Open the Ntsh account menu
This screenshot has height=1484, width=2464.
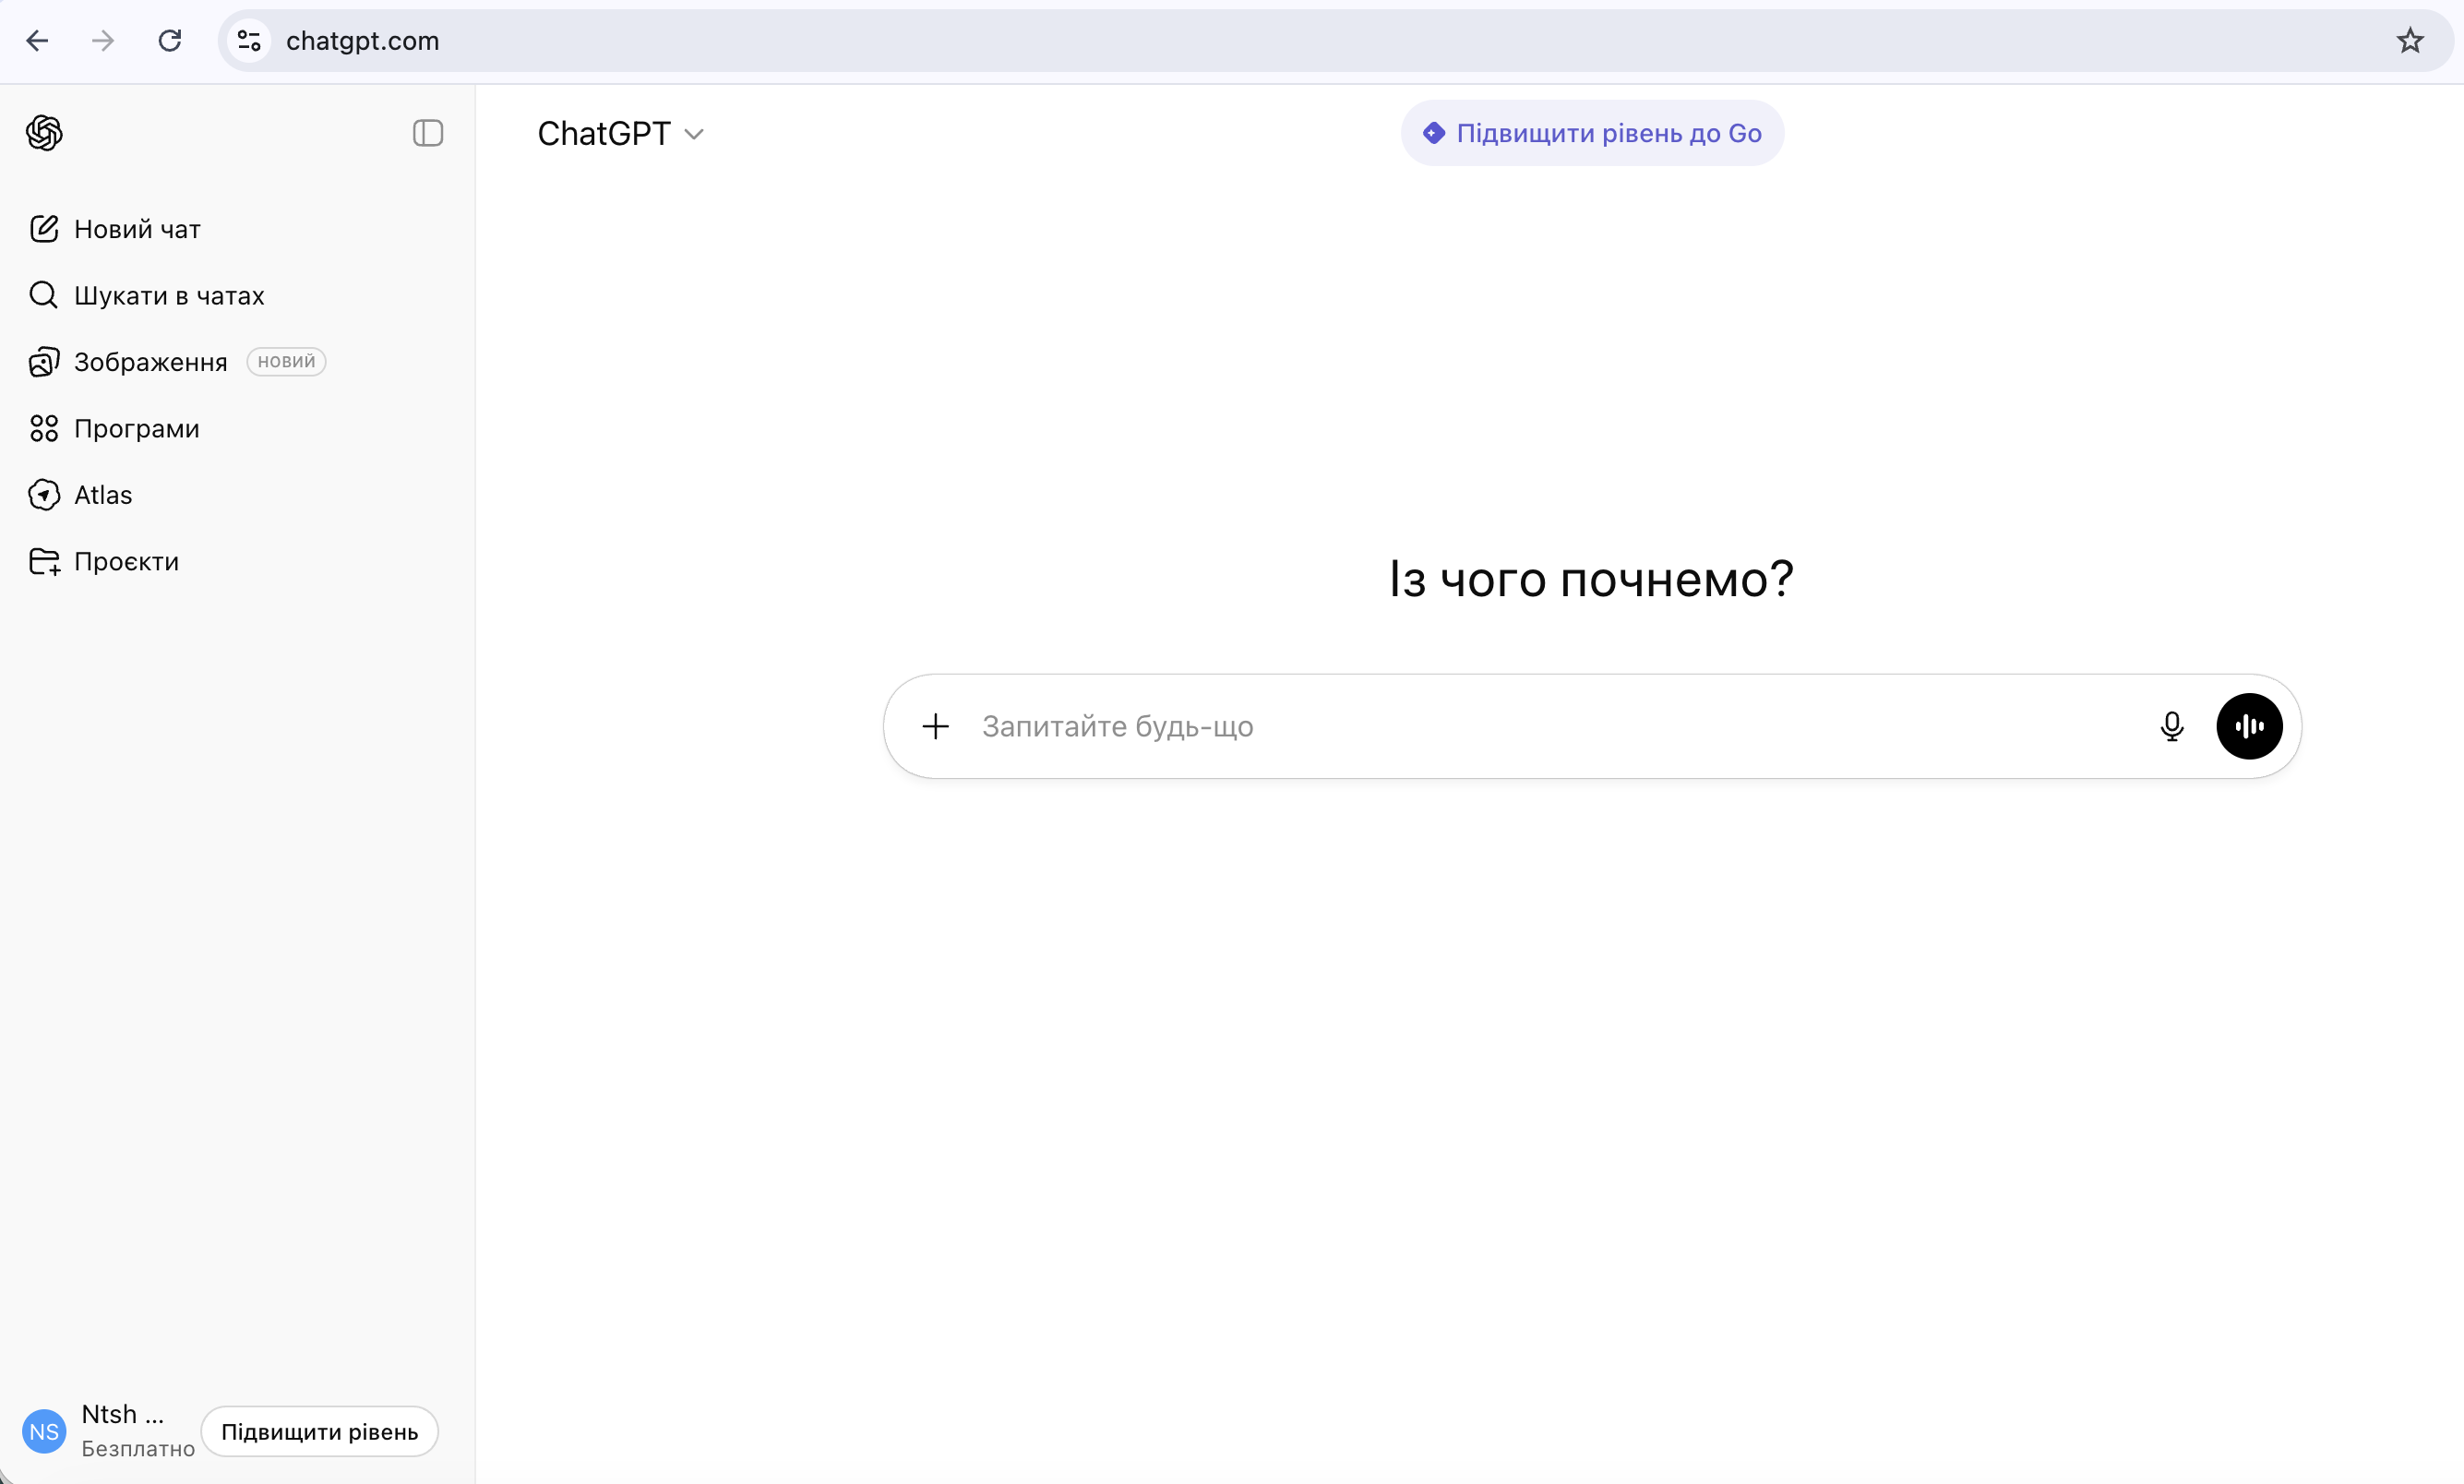(123, 1415)
